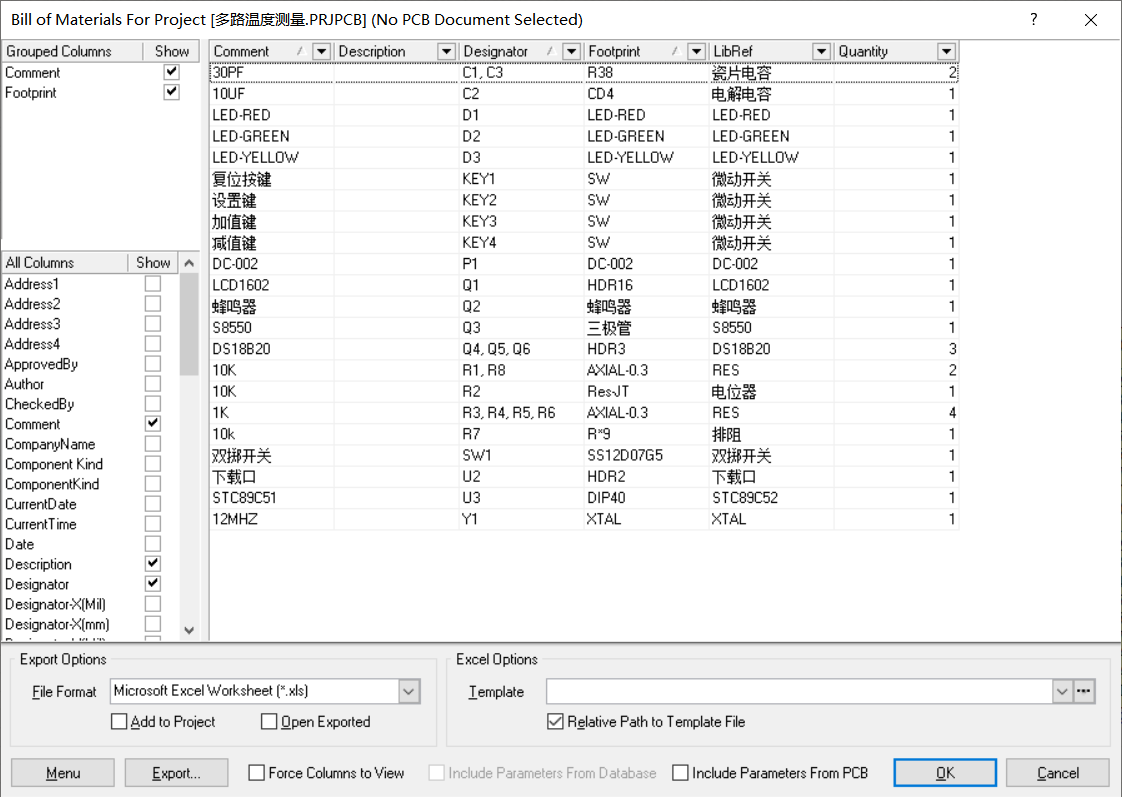Click the help question mark icon

pos(1033,19)
